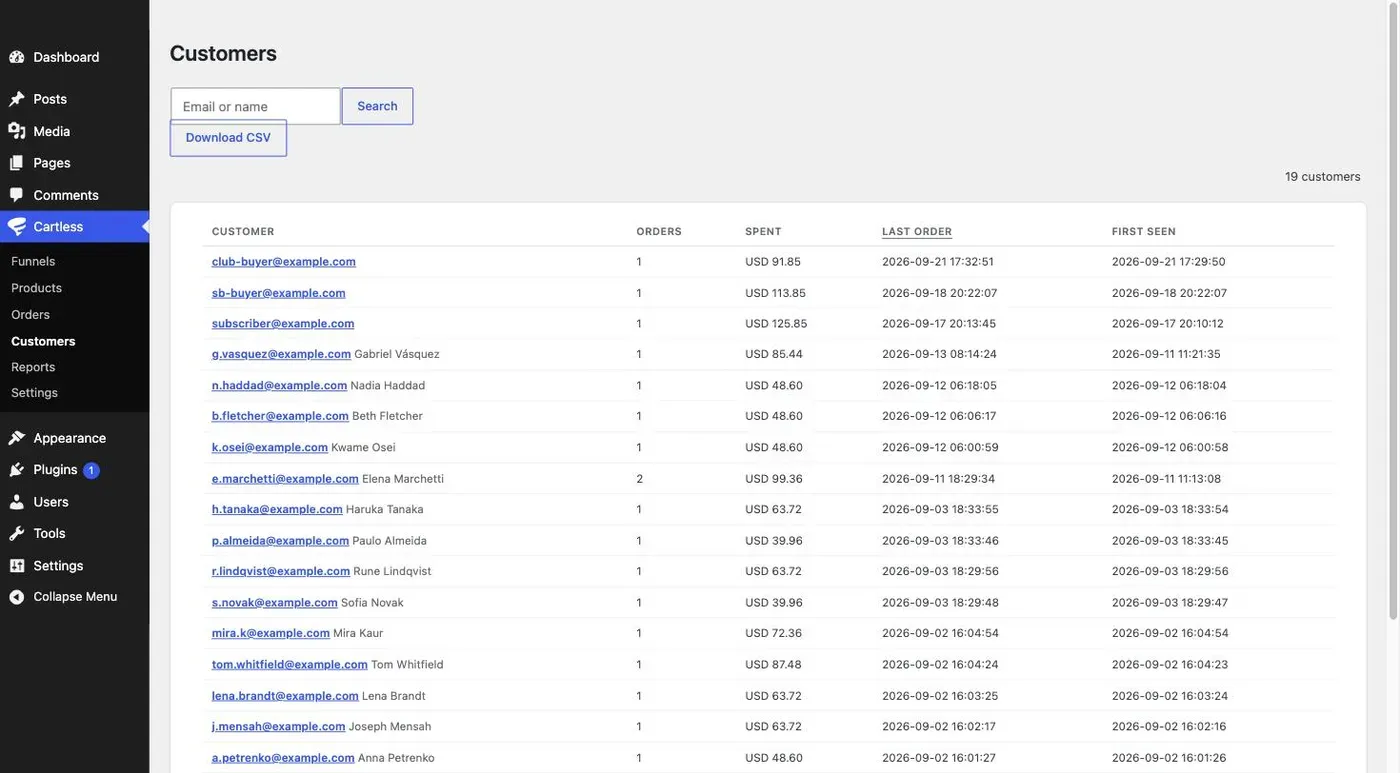Open tom.whitfield@example.com customer
This screenshot has height=773, width=1400.
pyautogui.click(x=290, y=664)
